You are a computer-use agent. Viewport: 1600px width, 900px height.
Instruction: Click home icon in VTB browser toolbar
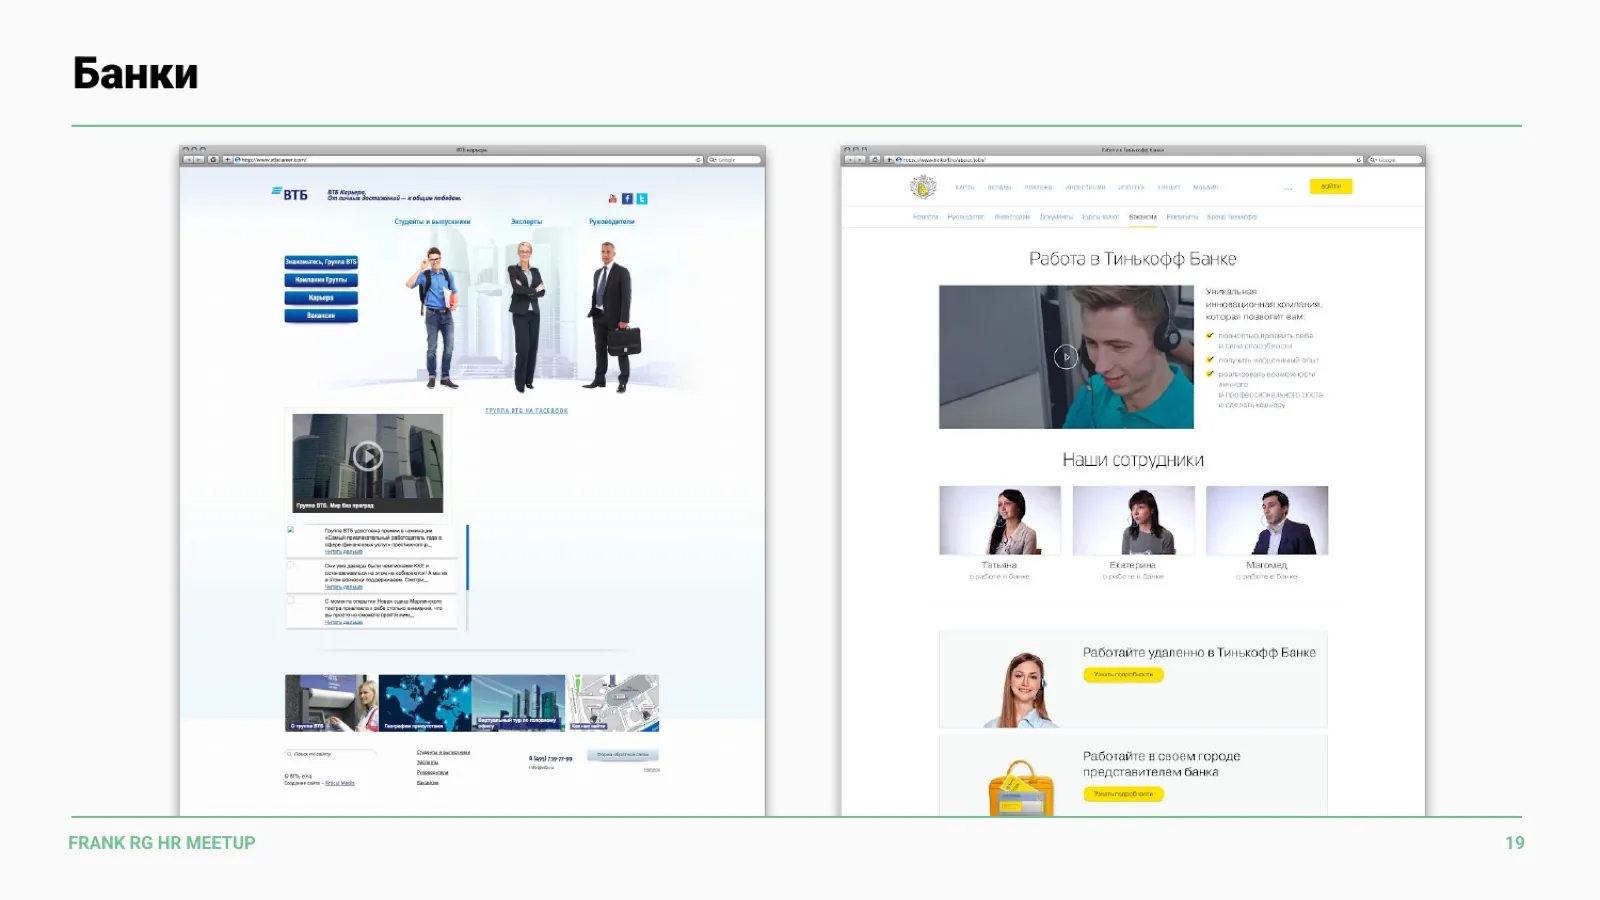[213, 160]
